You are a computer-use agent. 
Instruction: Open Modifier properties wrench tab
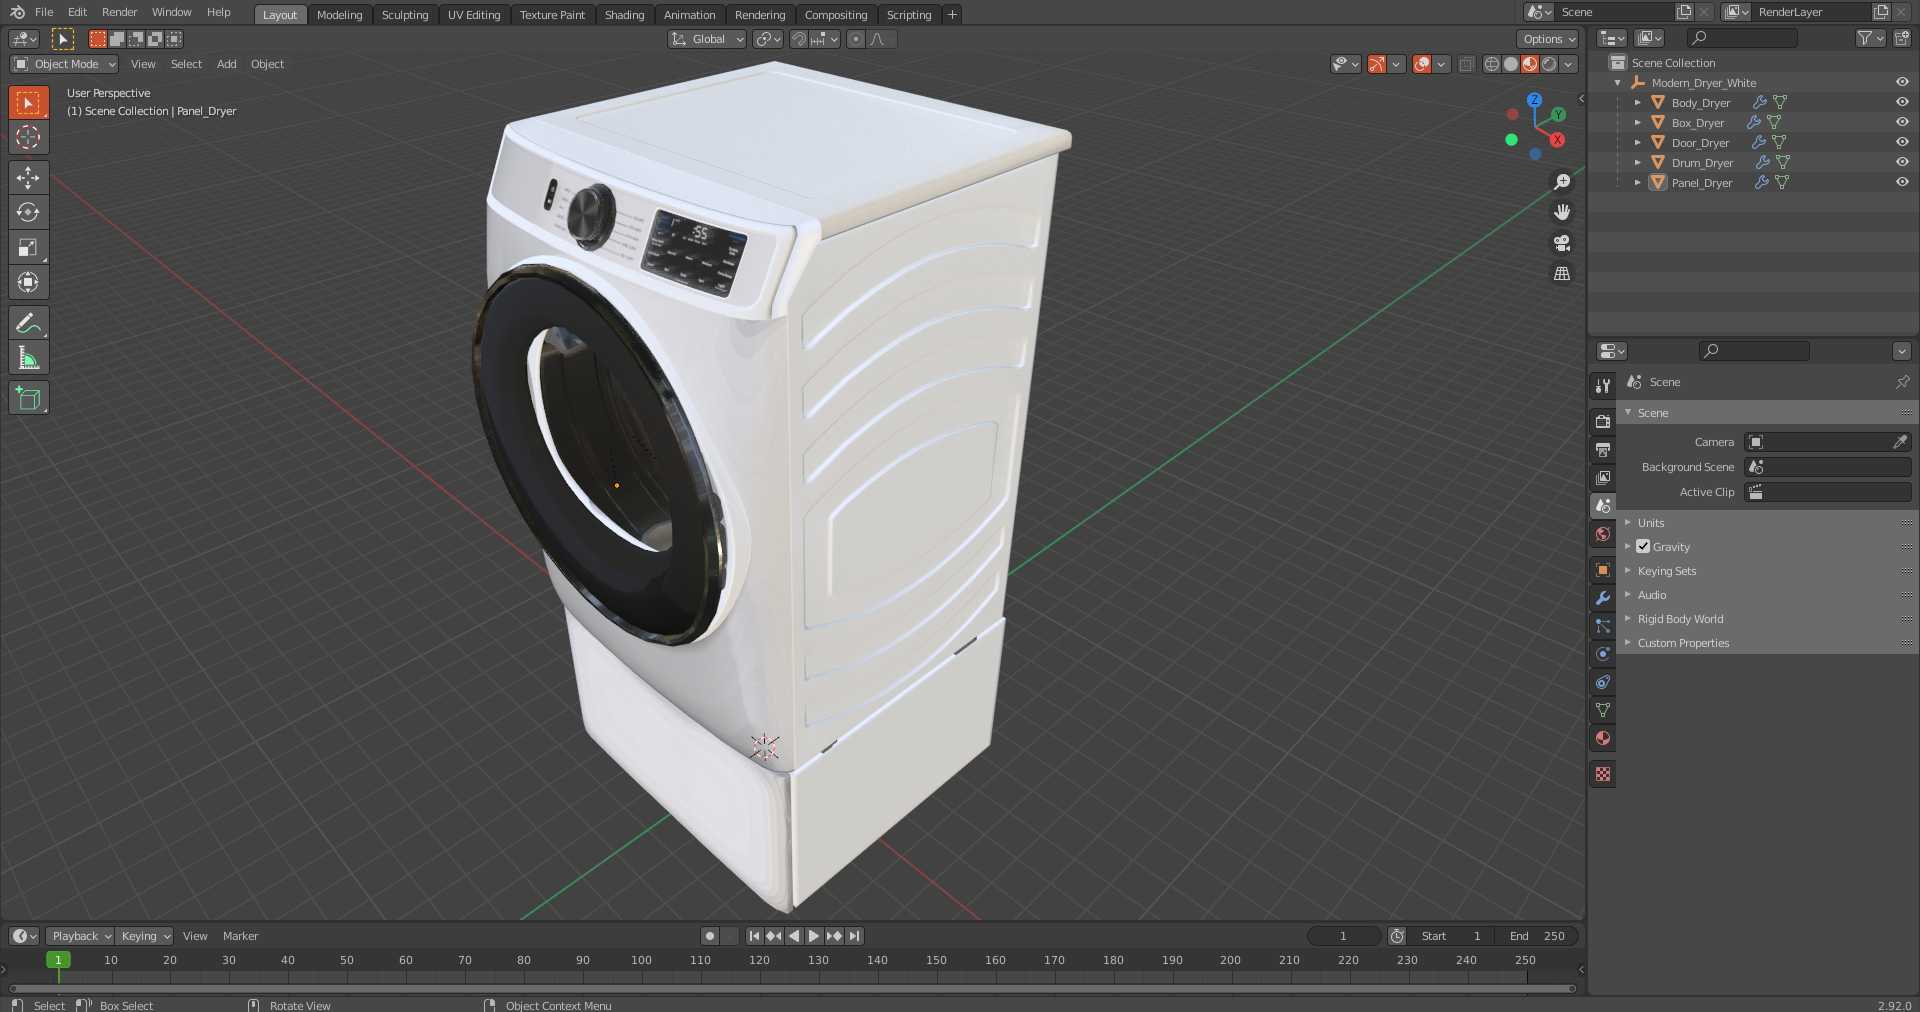point(1603,598)
